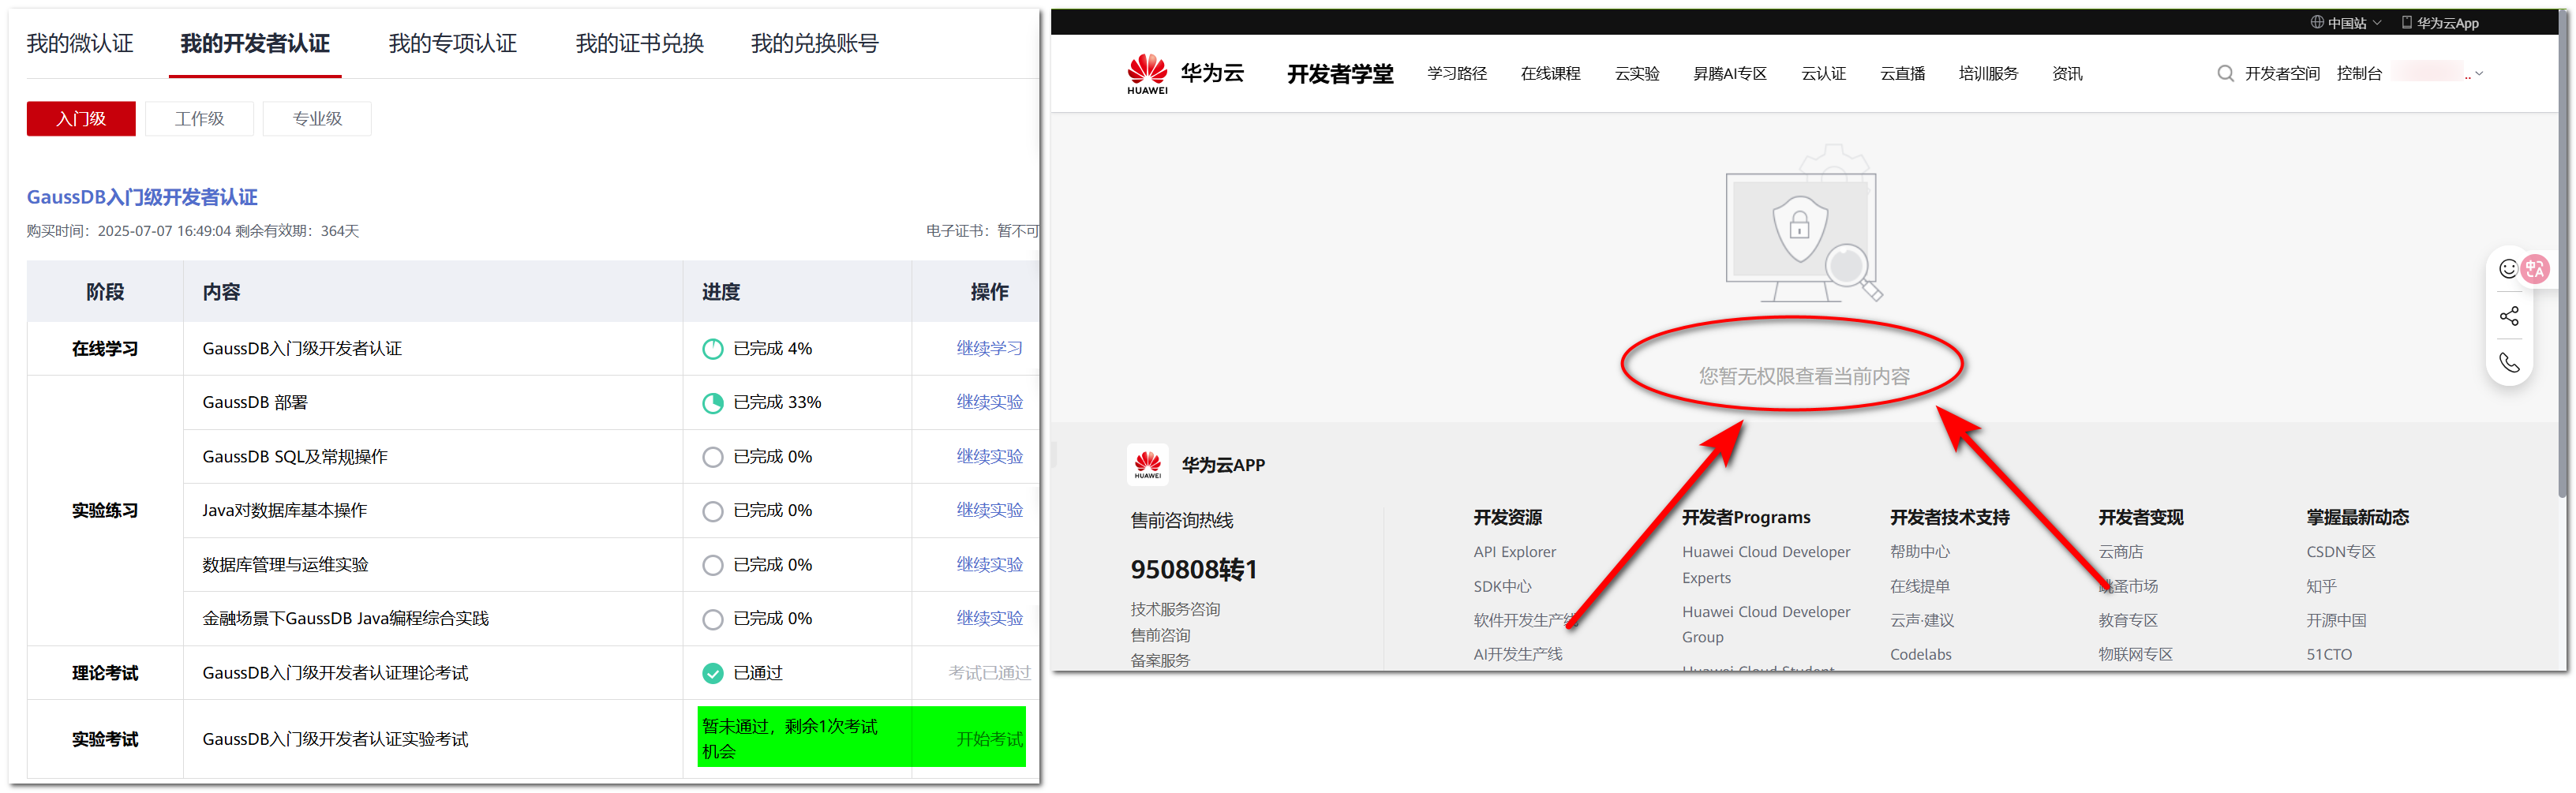The height and width of the screenshot is (793, 2576).
Task: Open 我的兑换账号 tab
Action: (x=814, y=43)
